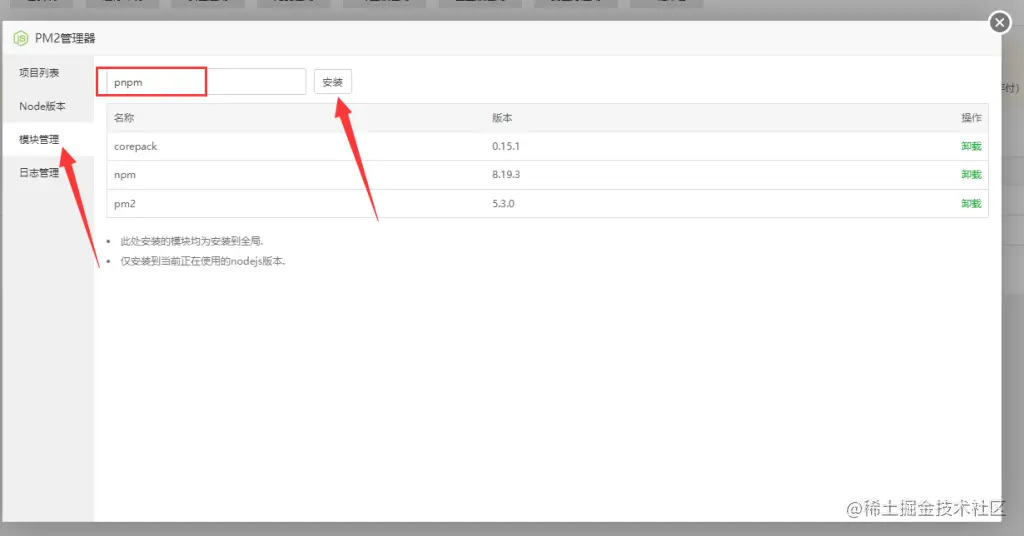Click the 名称 column header
The height and width of the screenshot is (536, 1024).
(124, 118)
